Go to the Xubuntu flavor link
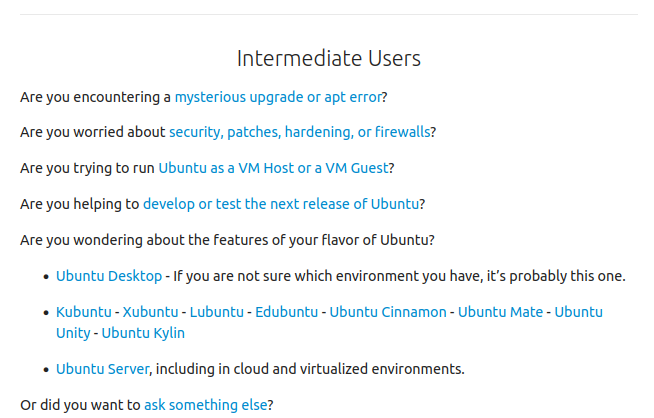 [x=150, y=312]
